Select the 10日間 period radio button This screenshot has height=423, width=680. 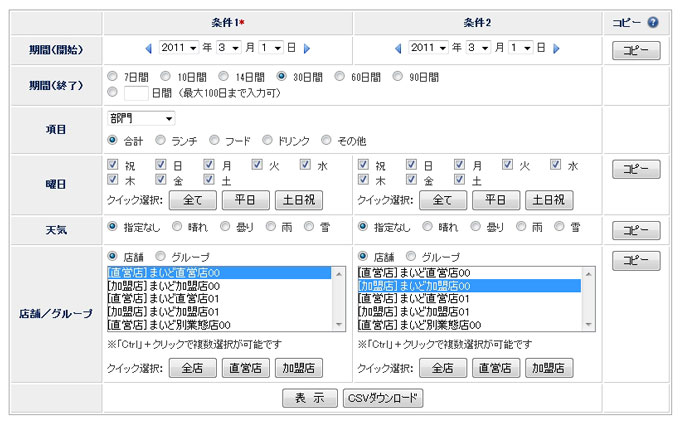tap(165, 76)
